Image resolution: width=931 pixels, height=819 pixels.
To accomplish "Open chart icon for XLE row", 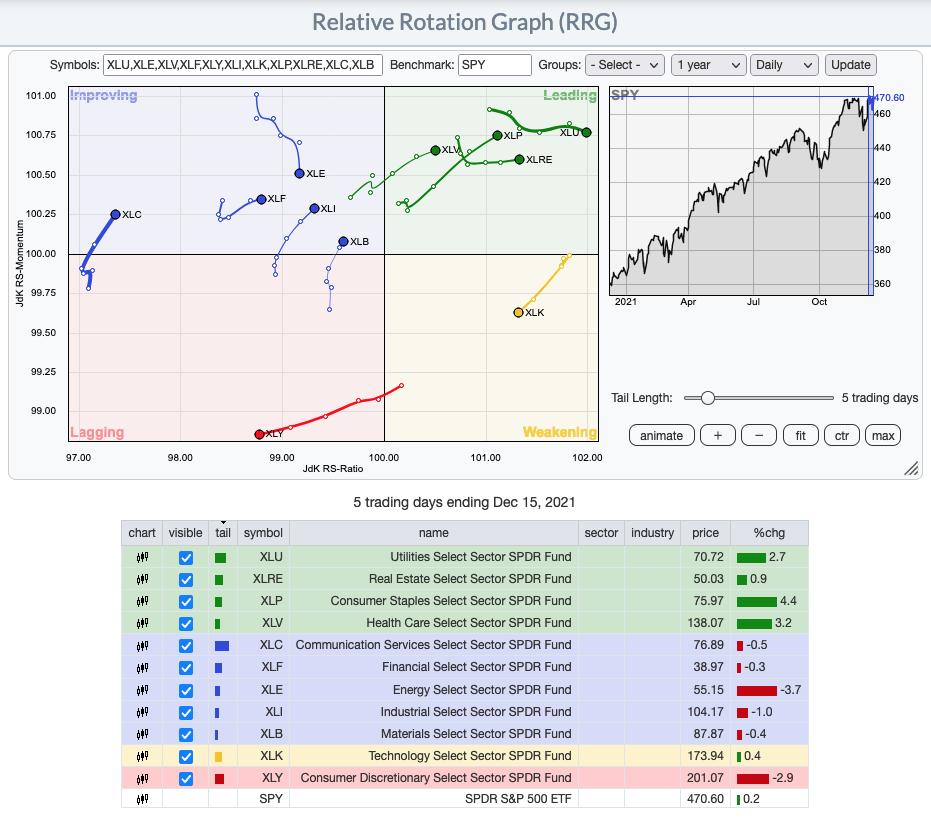I will click(142, 690).
